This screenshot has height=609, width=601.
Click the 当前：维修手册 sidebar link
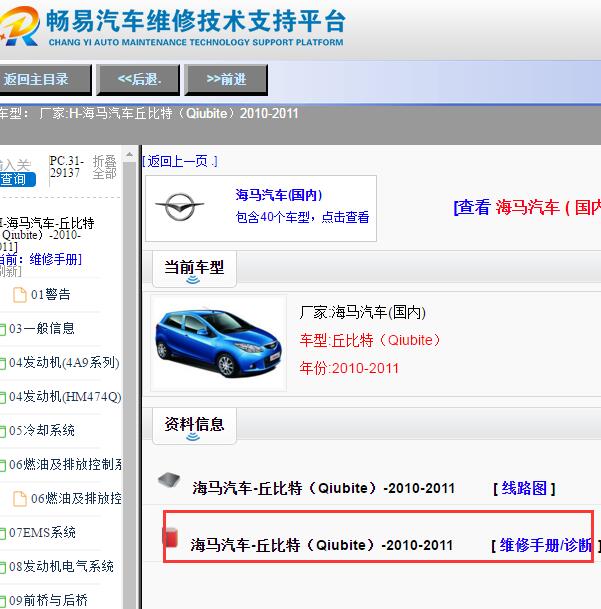tap(41, 259)
